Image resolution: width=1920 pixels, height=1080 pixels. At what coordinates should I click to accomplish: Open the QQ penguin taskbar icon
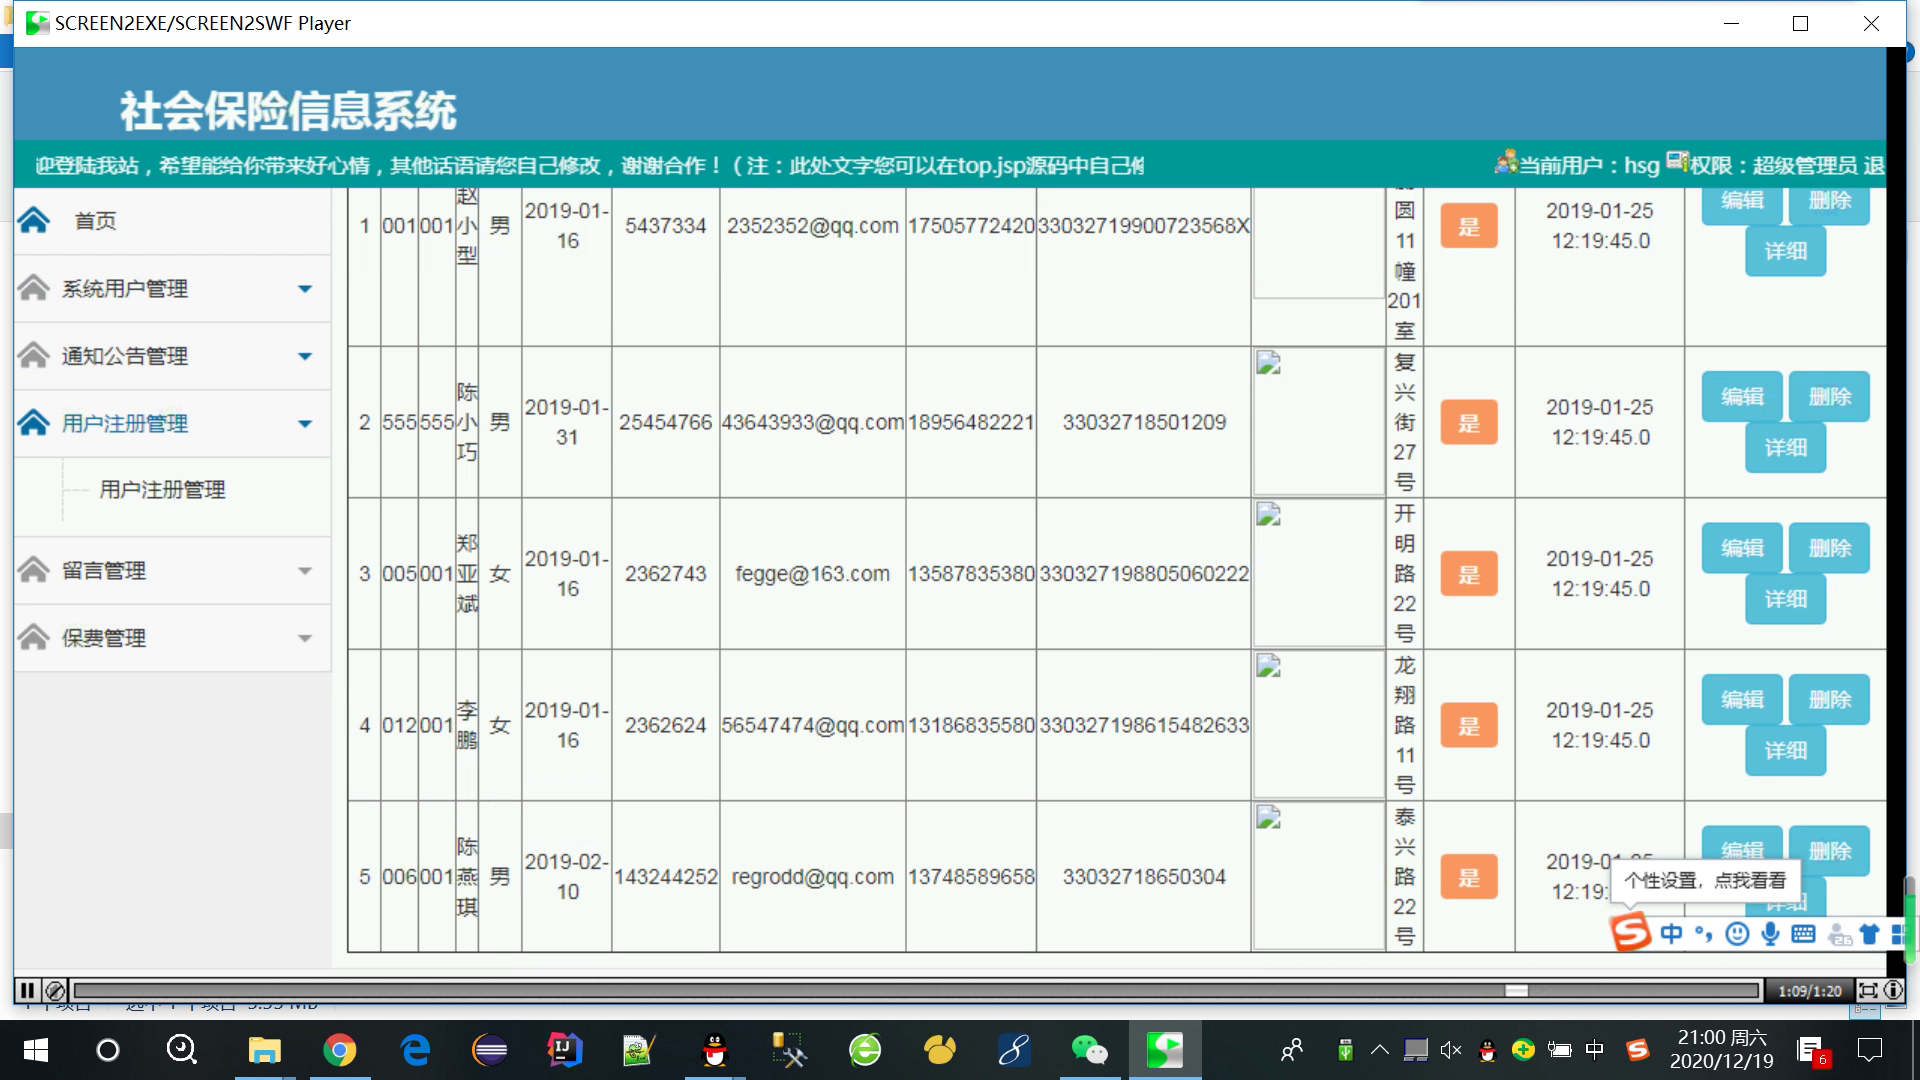pyautogui.click(x=714, y=1050)
